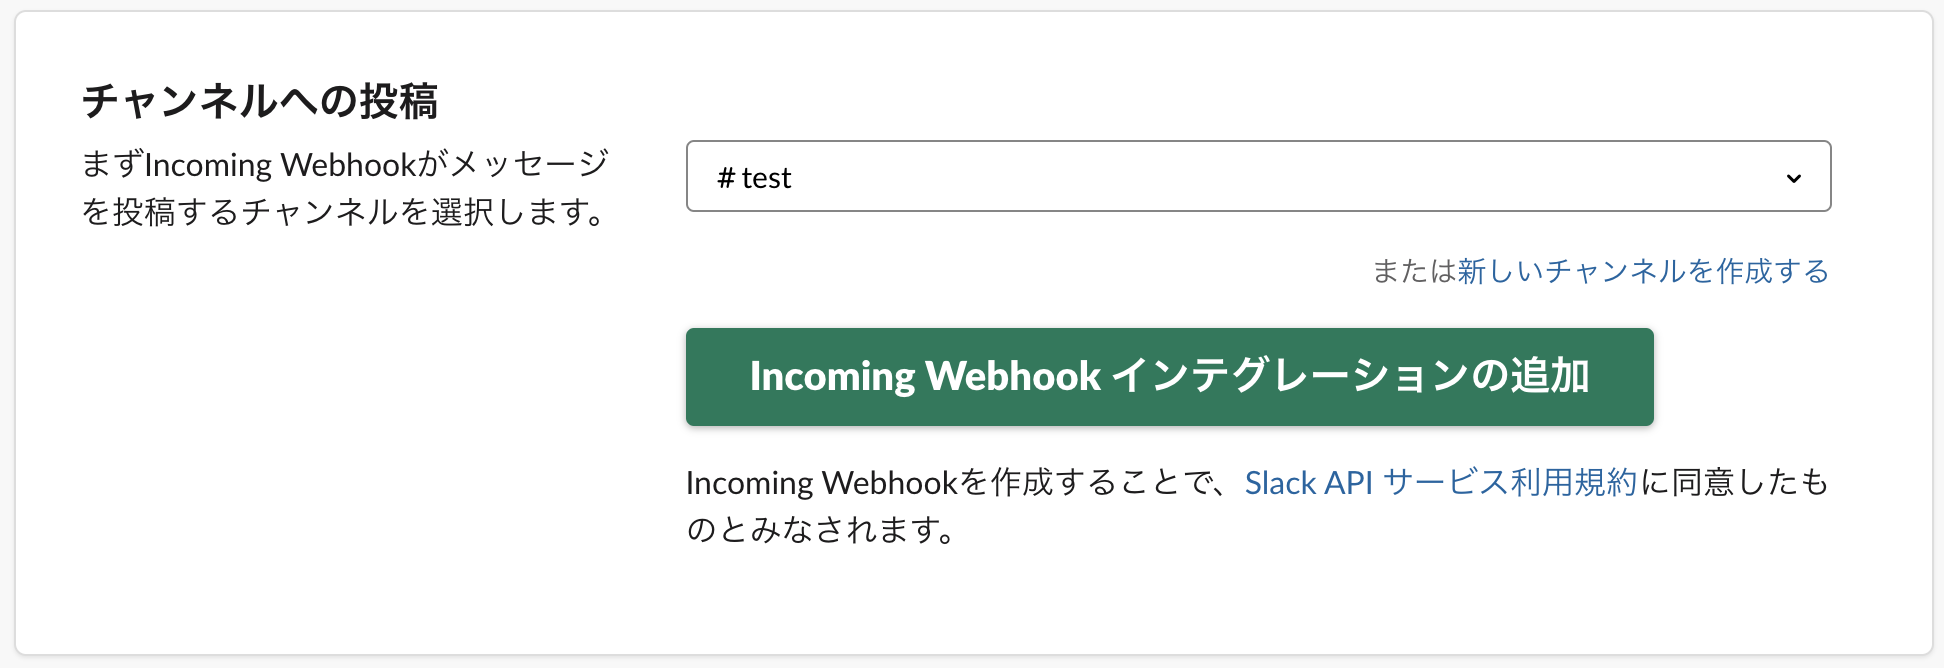This screenshot has height=668, width=1944.
Task: Click 新しいチャンネルを作成する link
Action: [x=1643, y=271]
